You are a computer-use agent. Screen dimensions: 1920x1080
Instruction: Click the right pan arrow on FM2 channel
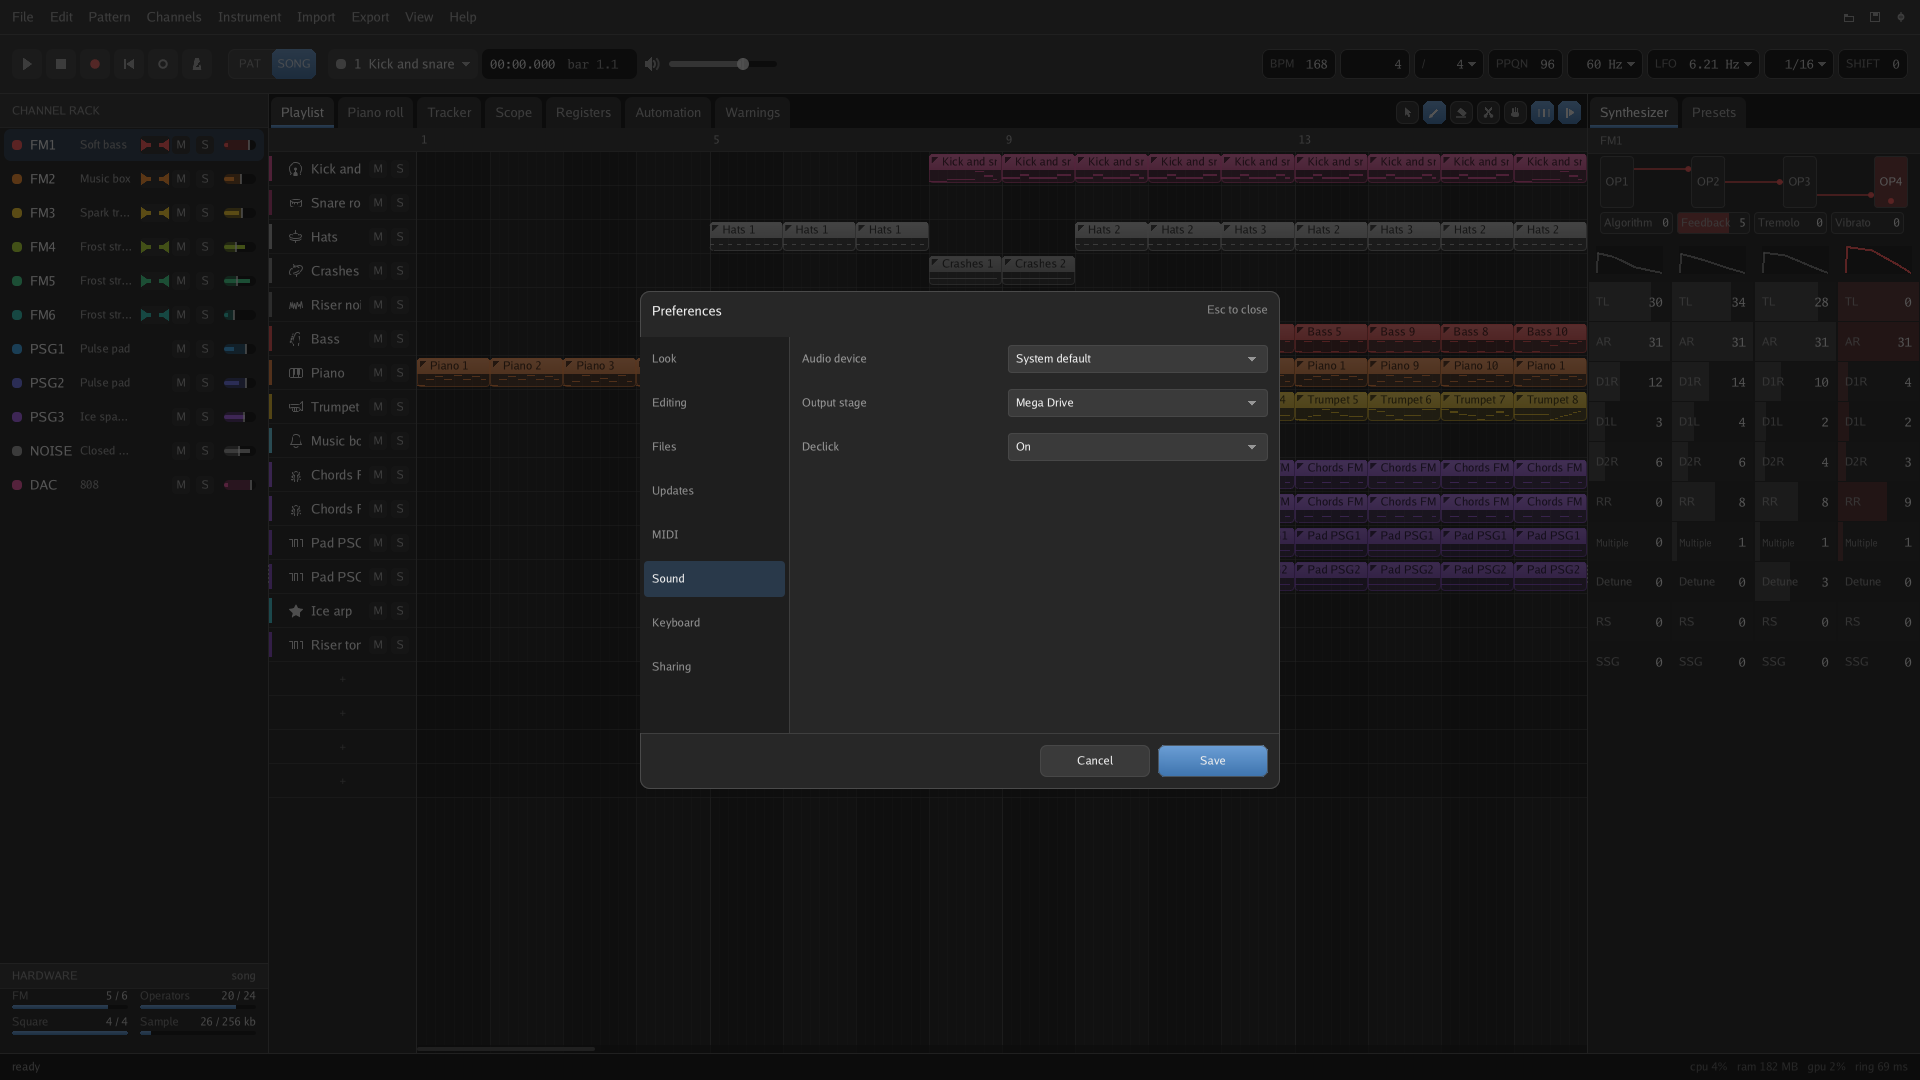pyautogui.click(x=164, y=179)
